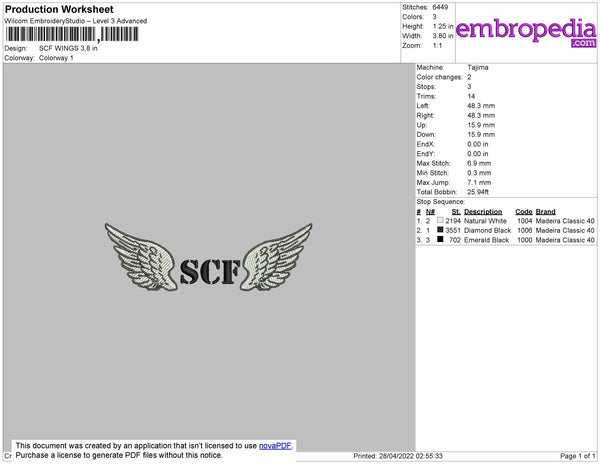Select the zoom value '1:1'
This screenshot has height=464, width=600.
437,46
